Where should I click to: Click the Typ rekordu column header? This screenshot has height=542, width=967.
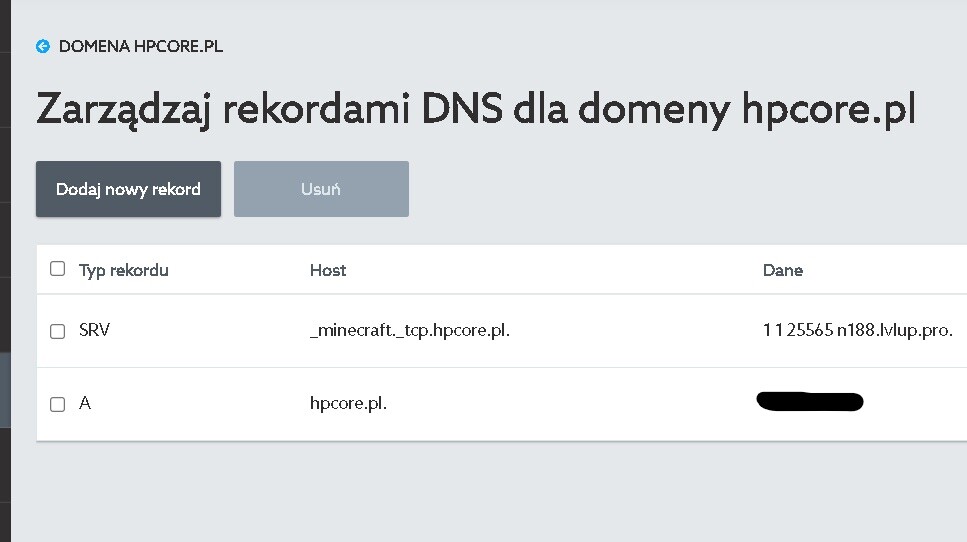pos(124,270)
